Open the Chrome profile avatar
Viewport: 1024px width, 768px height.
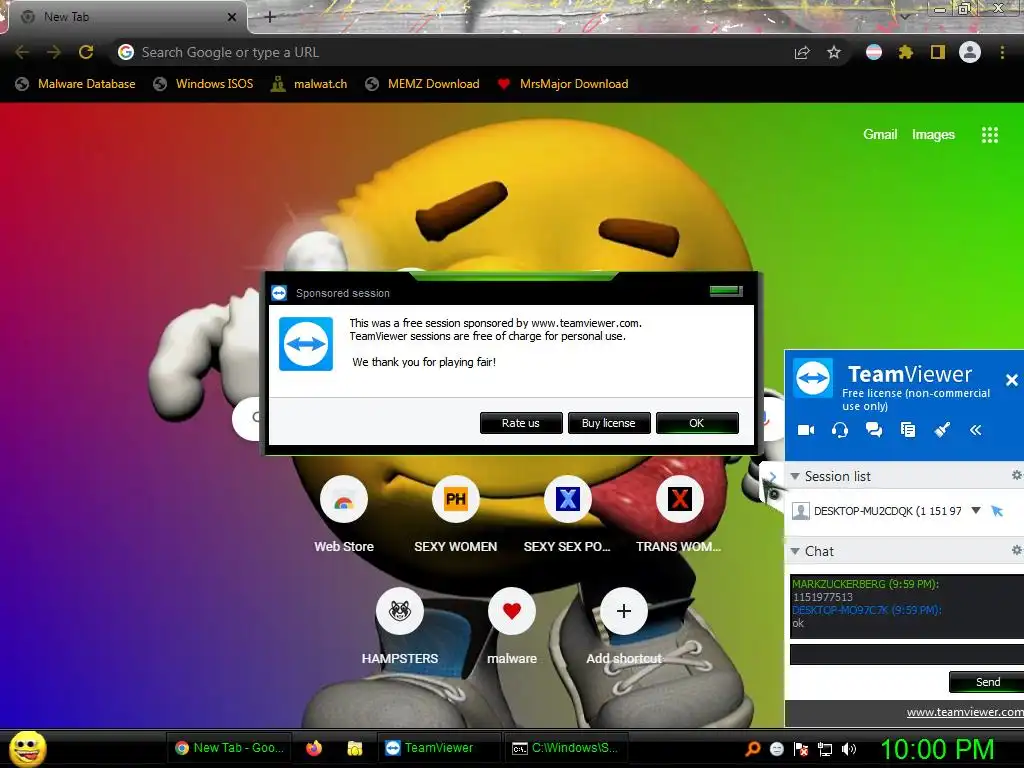[x=970, y=52]
